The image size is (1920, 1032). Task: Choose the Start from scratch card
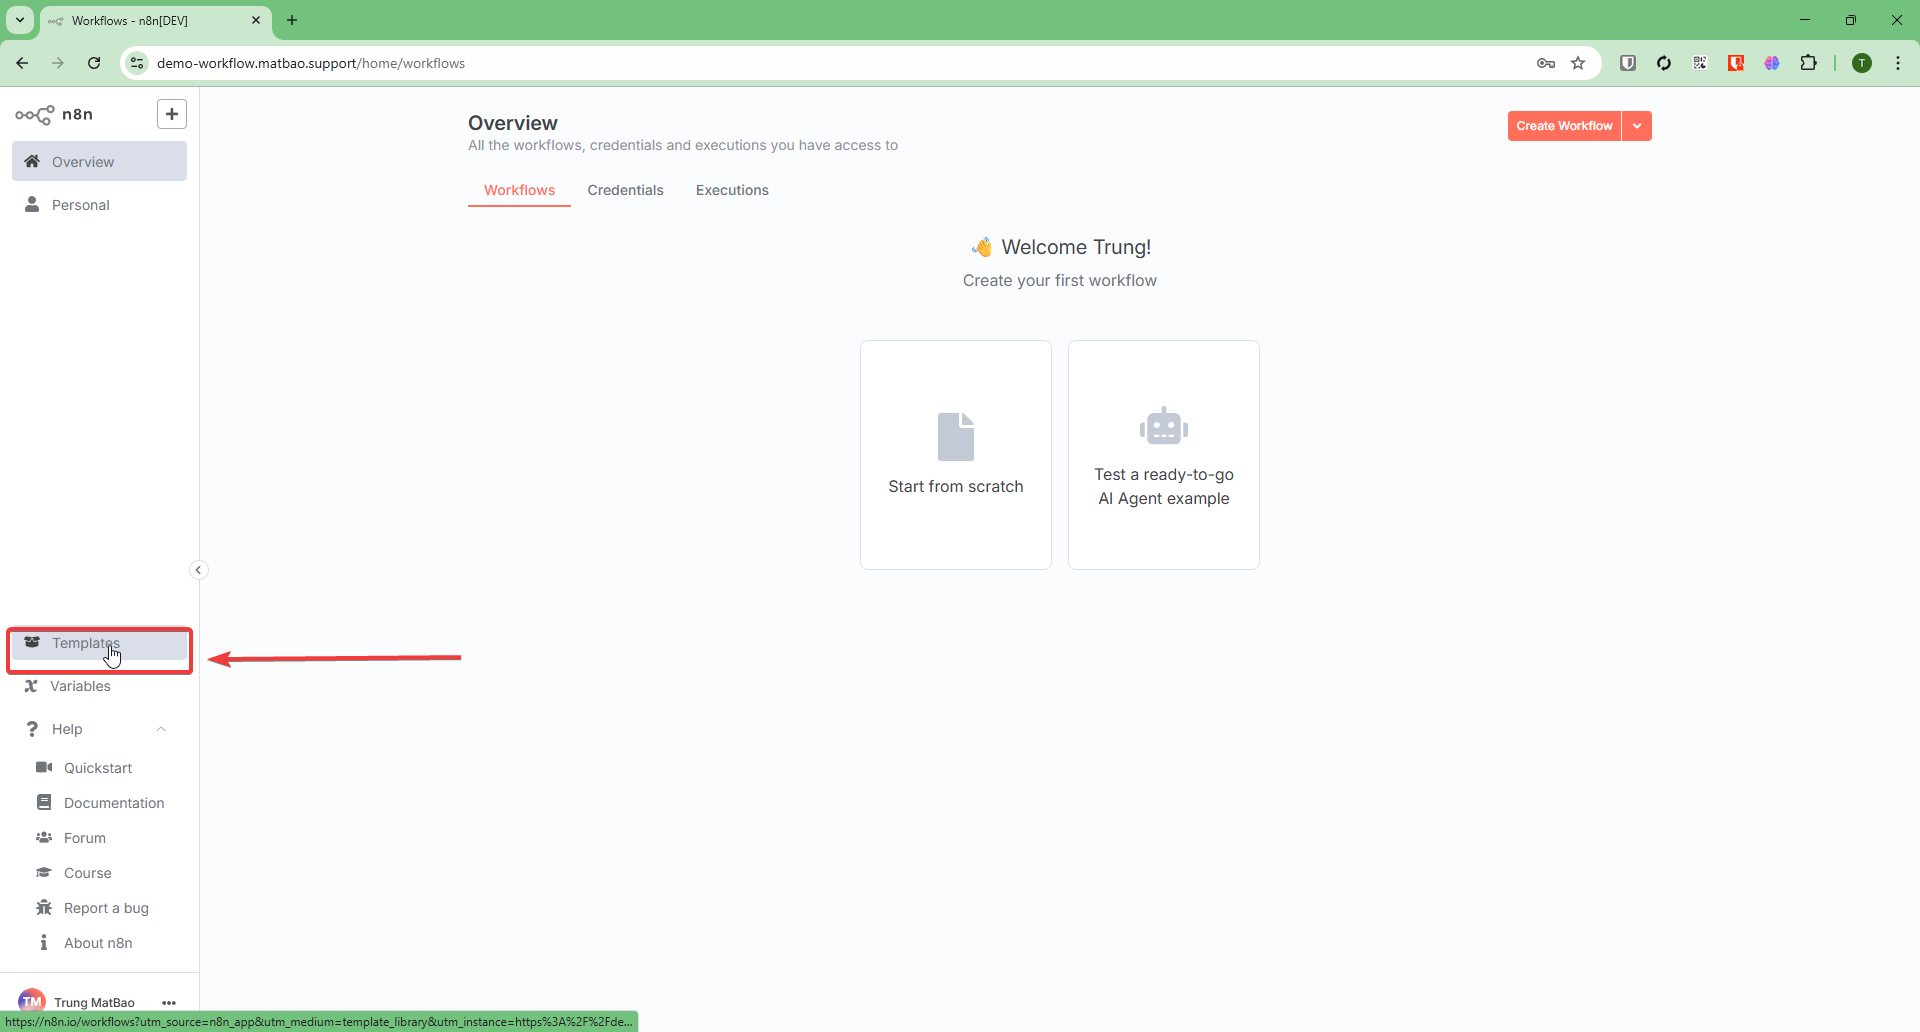pyautogui.click(x=956, y=455)
